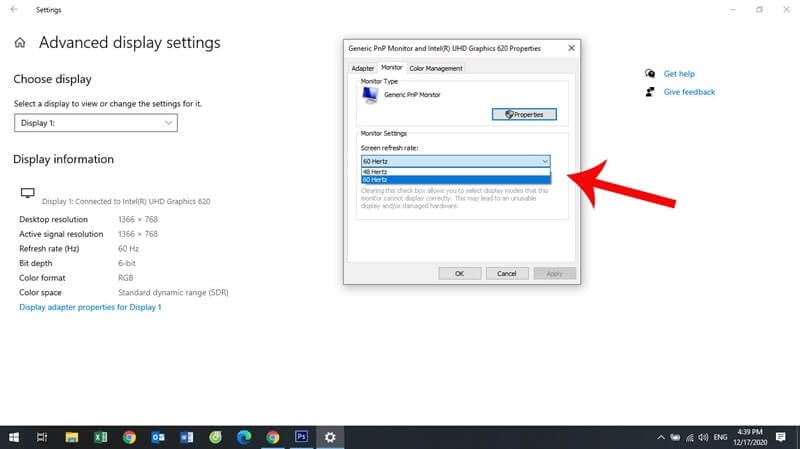Click the Generic PnP Monitor icon in dialog
Screen dimensions: 800x449
(370, 95)
